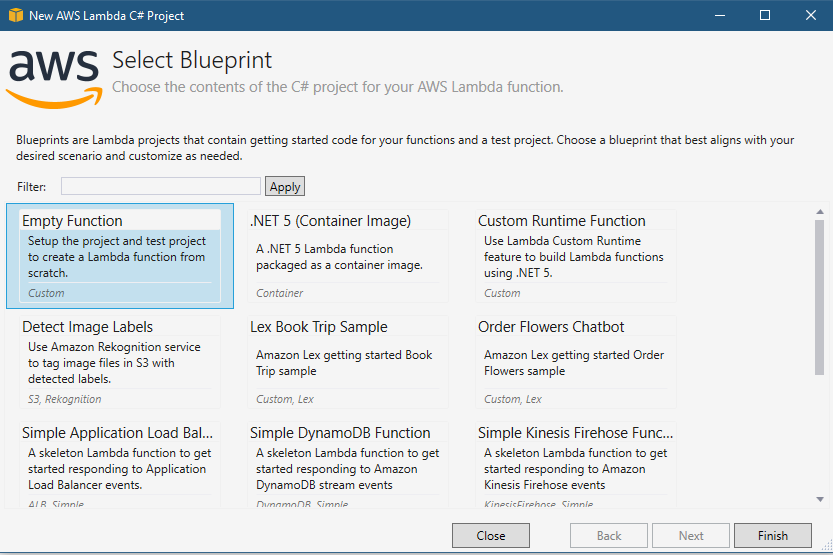The image size is (833, 555).
Task: Click the scrollbar down arrow
Action: 820,499
